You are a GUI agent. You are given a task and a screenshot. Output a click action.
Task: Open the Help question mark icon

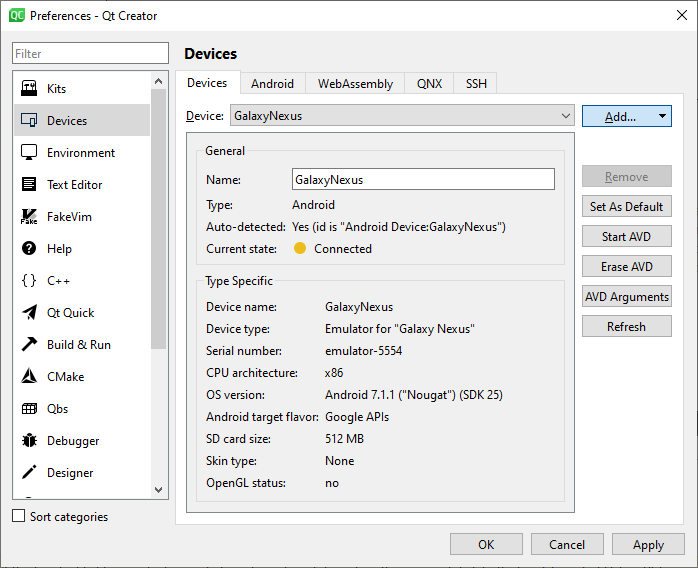(x=29, y=248)
